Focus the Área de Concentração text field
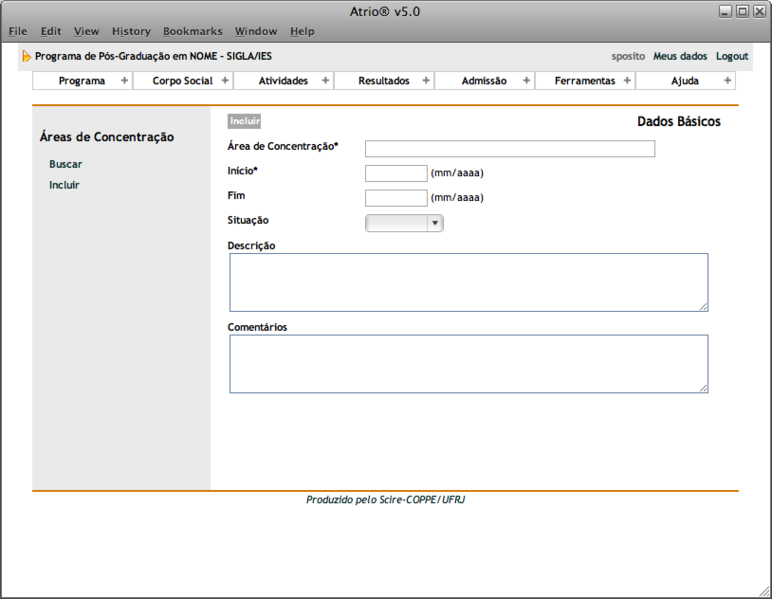This screenshot has height=599, width=772. [x=510, y=149]
